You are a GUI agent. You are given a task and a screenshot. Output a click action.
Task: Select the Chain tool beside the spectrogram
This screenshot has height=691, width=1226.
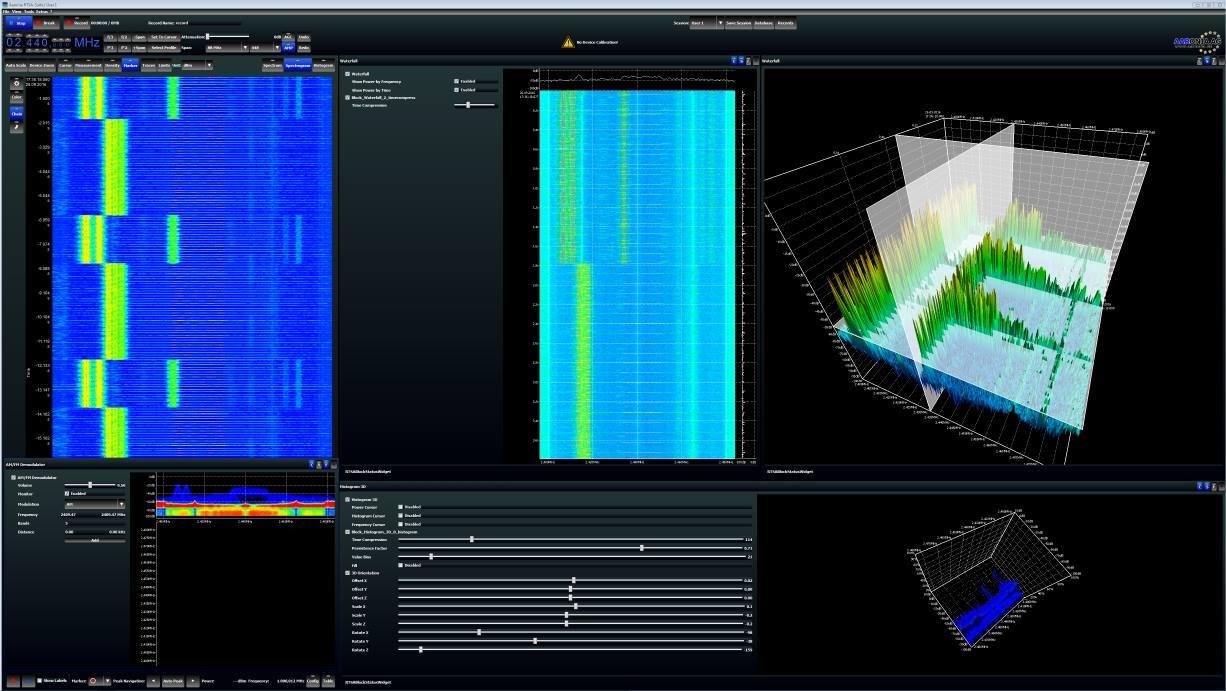[16, 113]
